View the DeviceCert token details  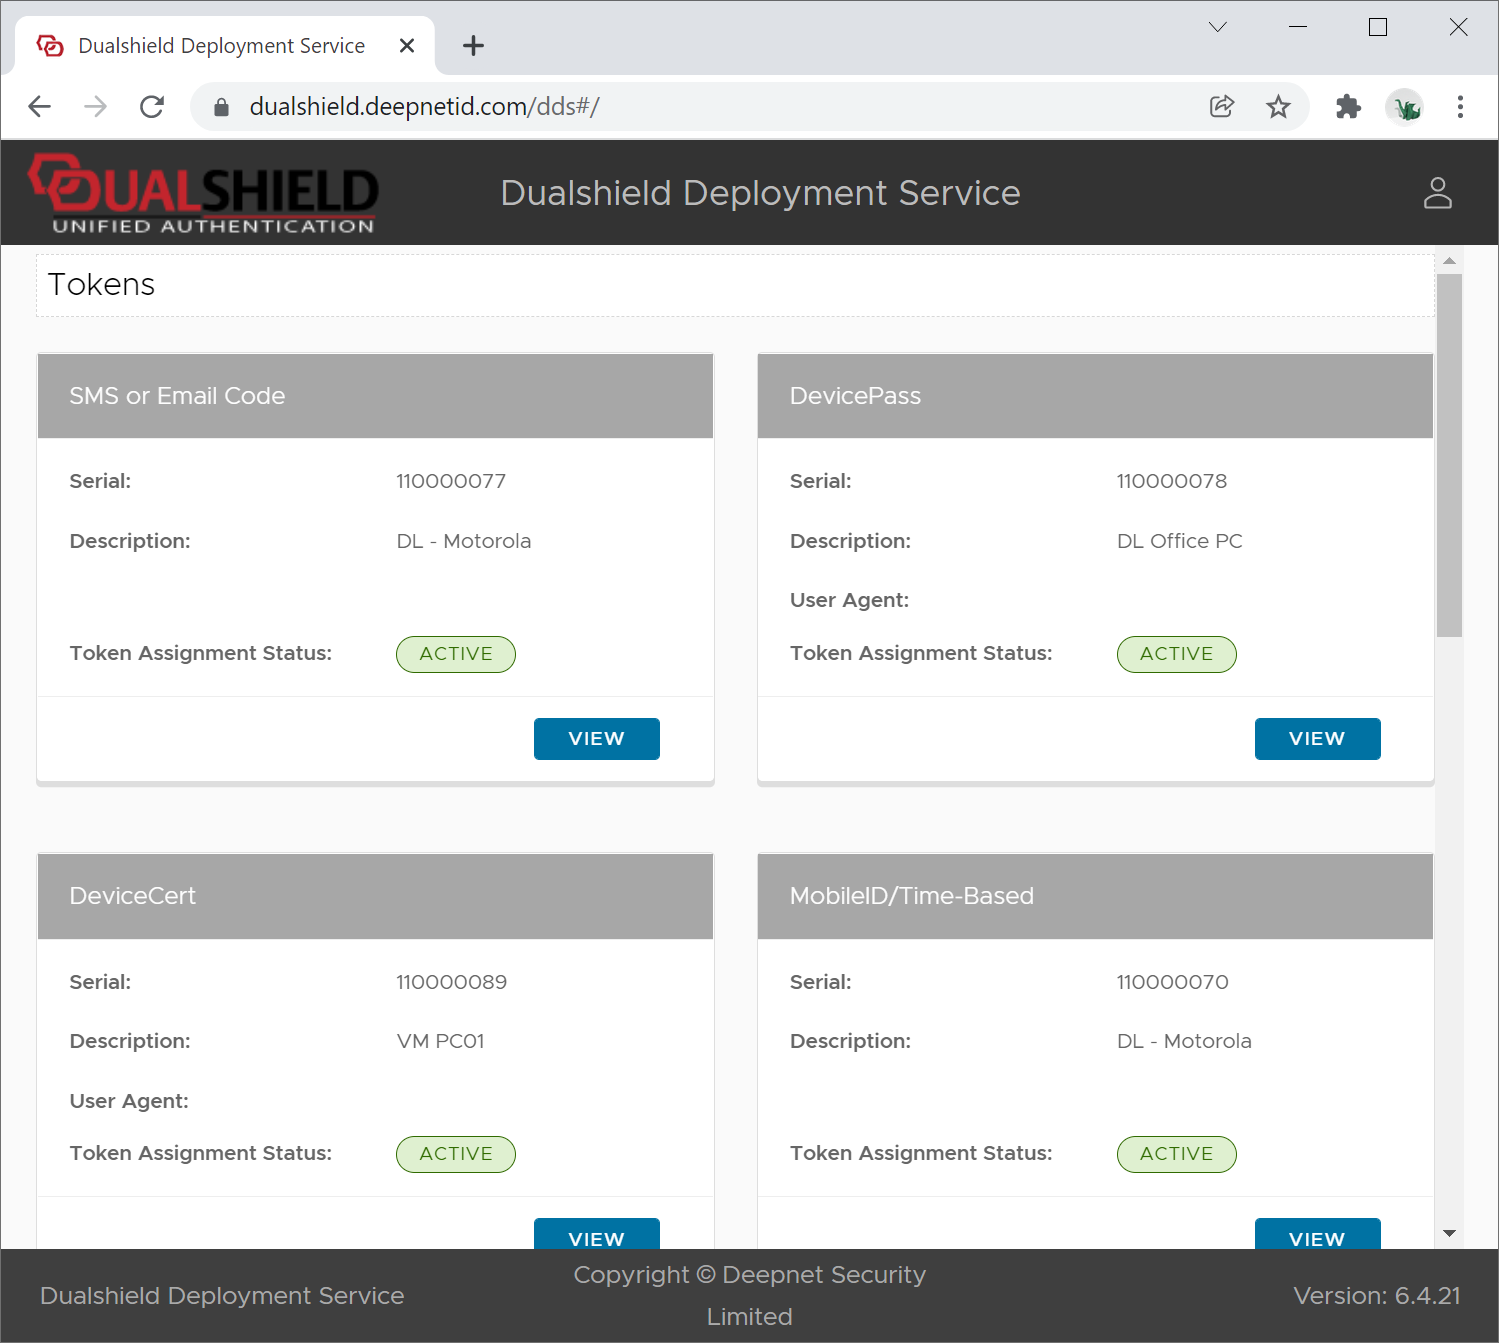(596, 1234)
